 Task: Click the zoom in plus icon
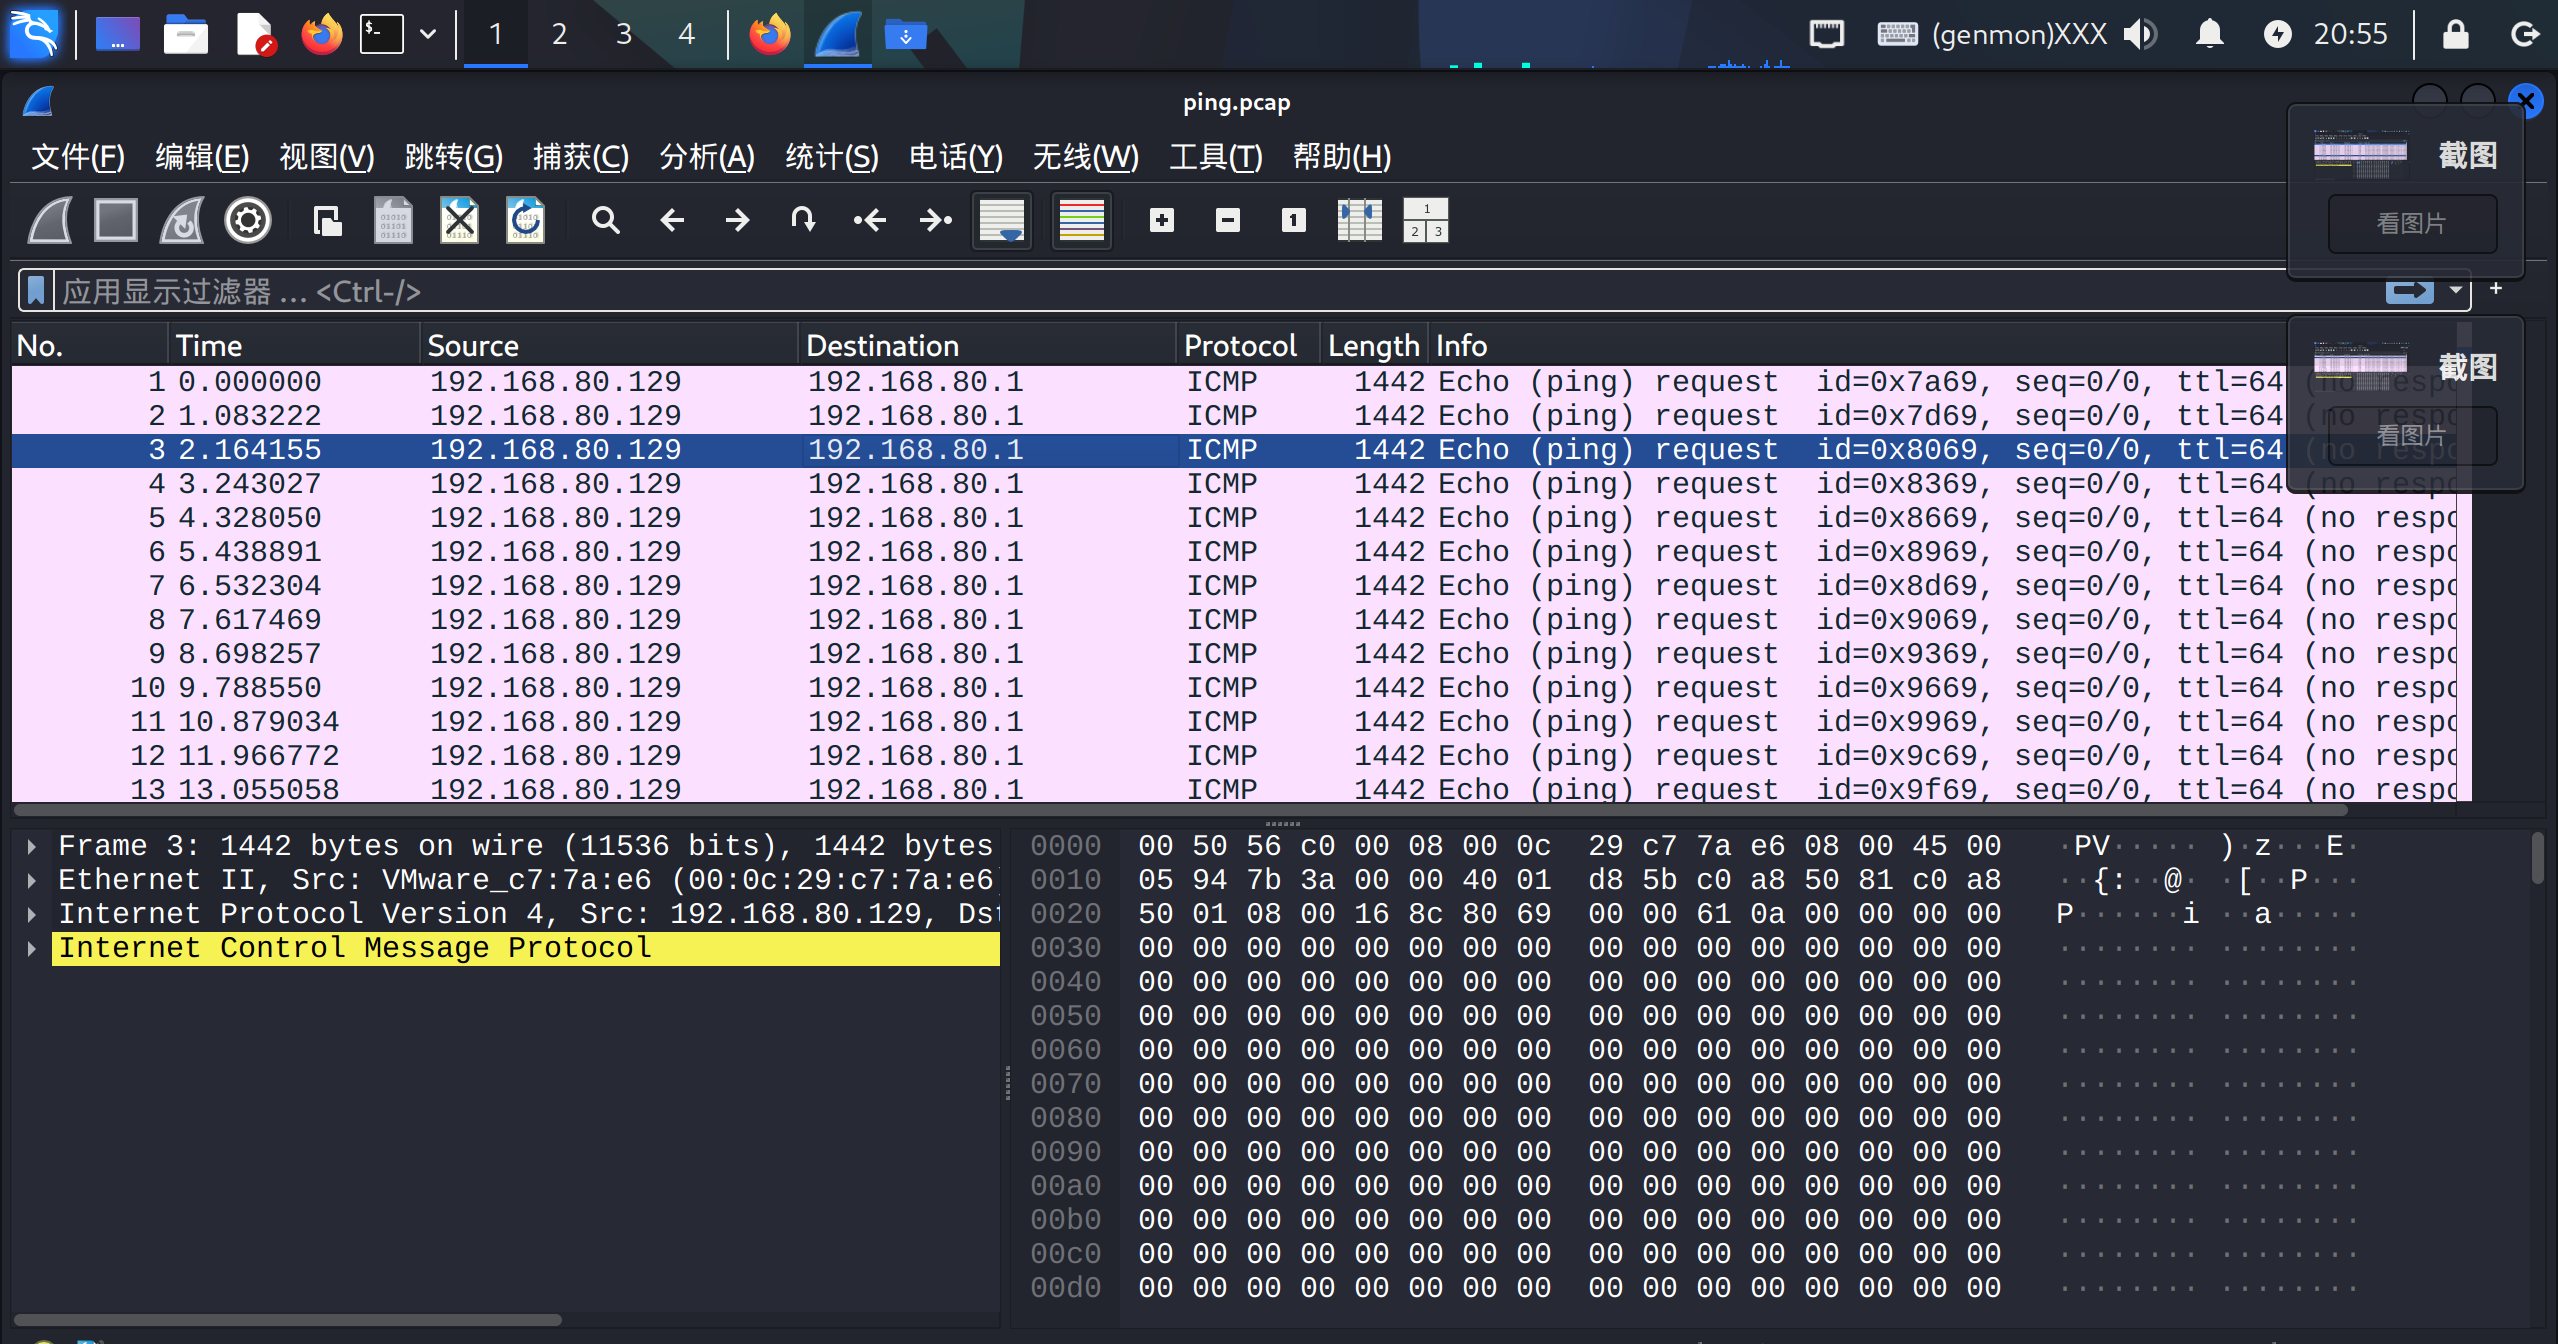[x=1161, y=220]
